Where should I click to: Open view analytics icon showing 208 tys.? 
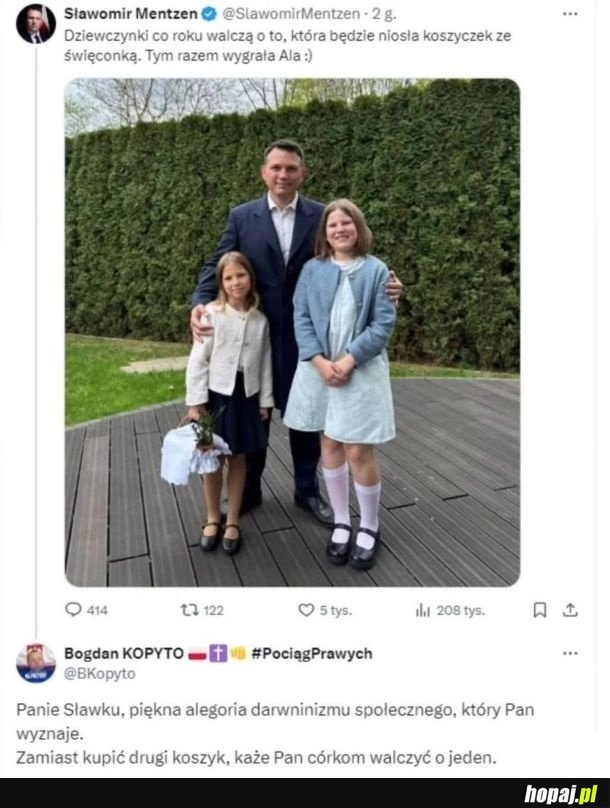tap(422, 611)
